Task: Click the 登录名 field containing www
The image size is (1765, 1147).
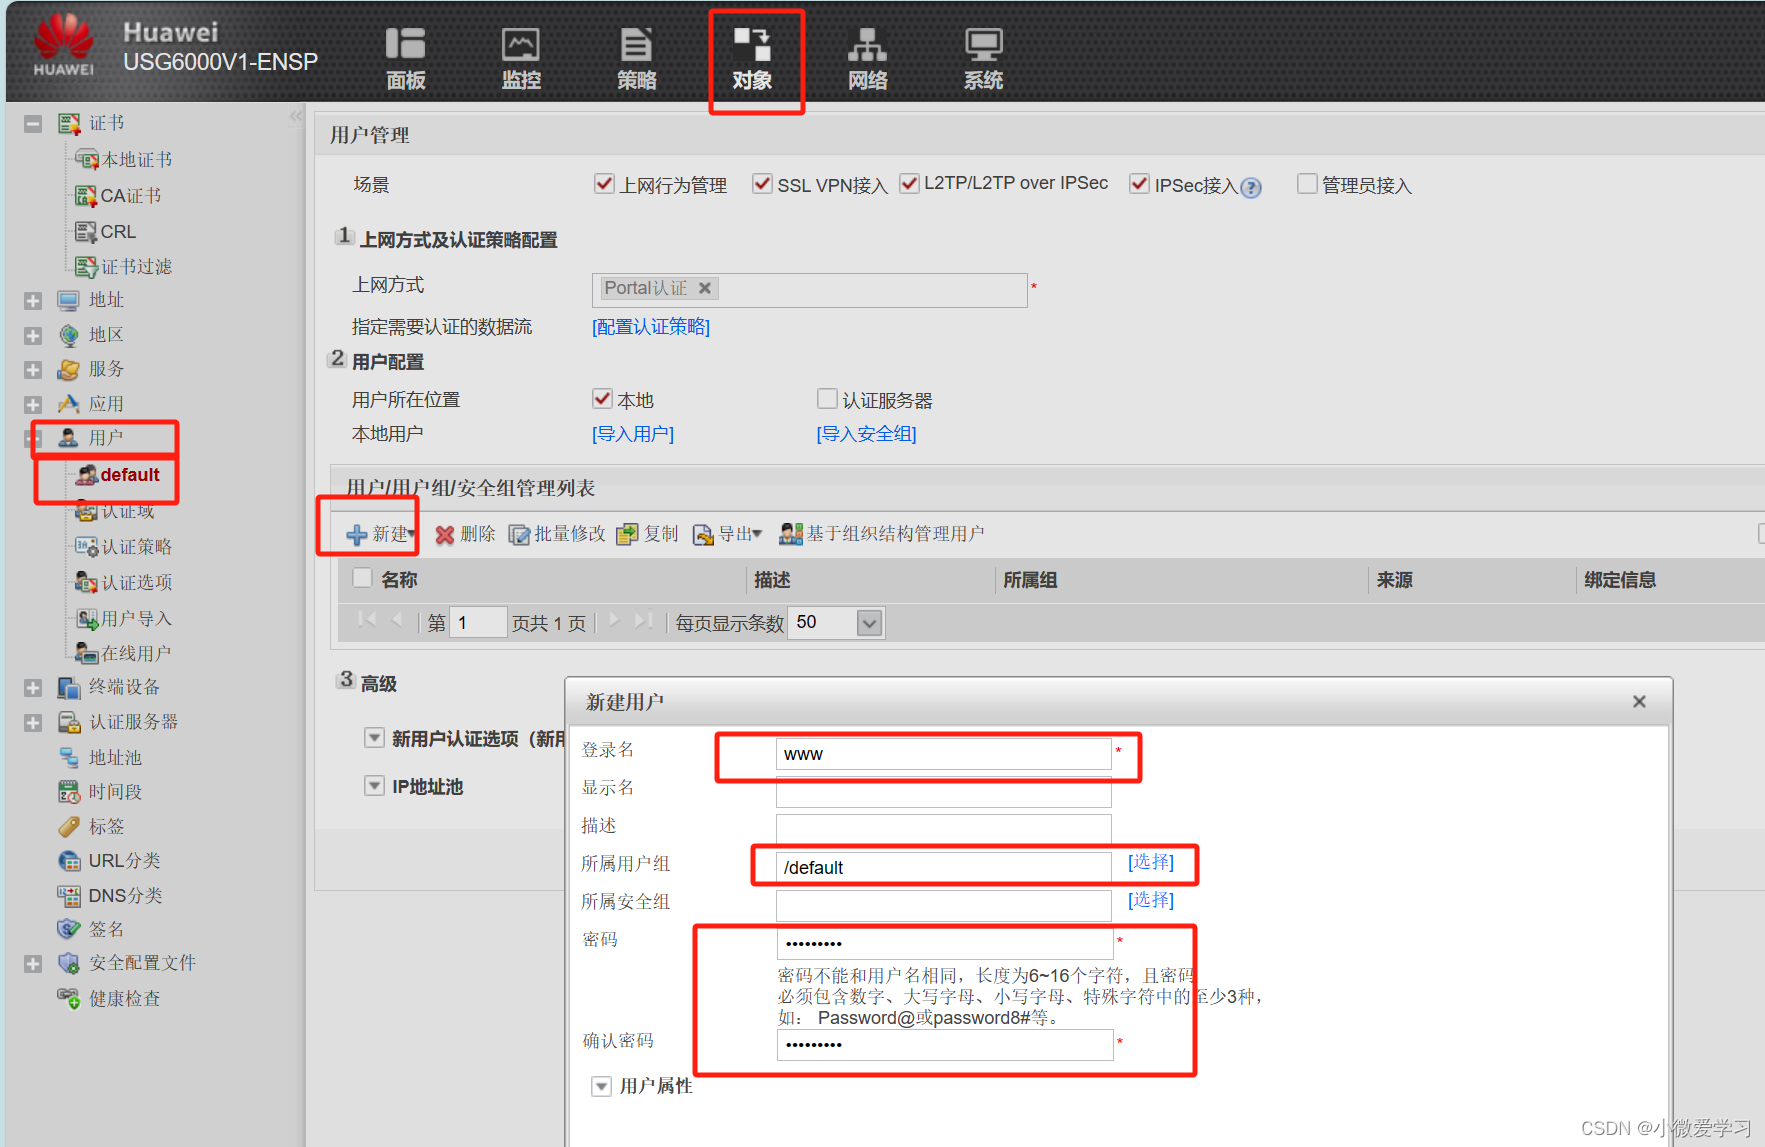Action: click(x=943, y=754)
